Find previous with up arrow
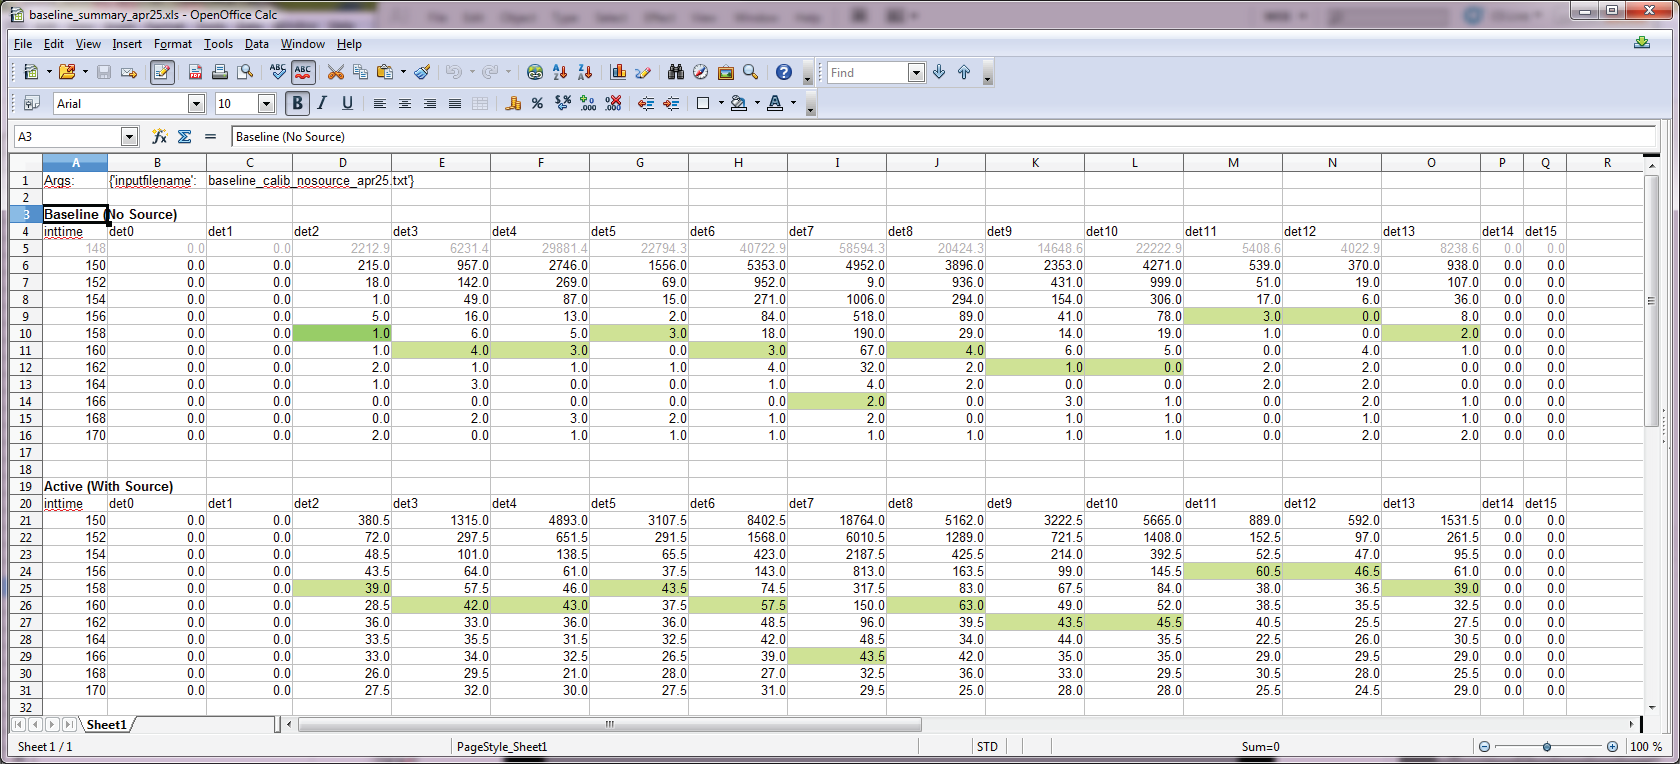The image size is (1680, 764). [x=964, y=72]
